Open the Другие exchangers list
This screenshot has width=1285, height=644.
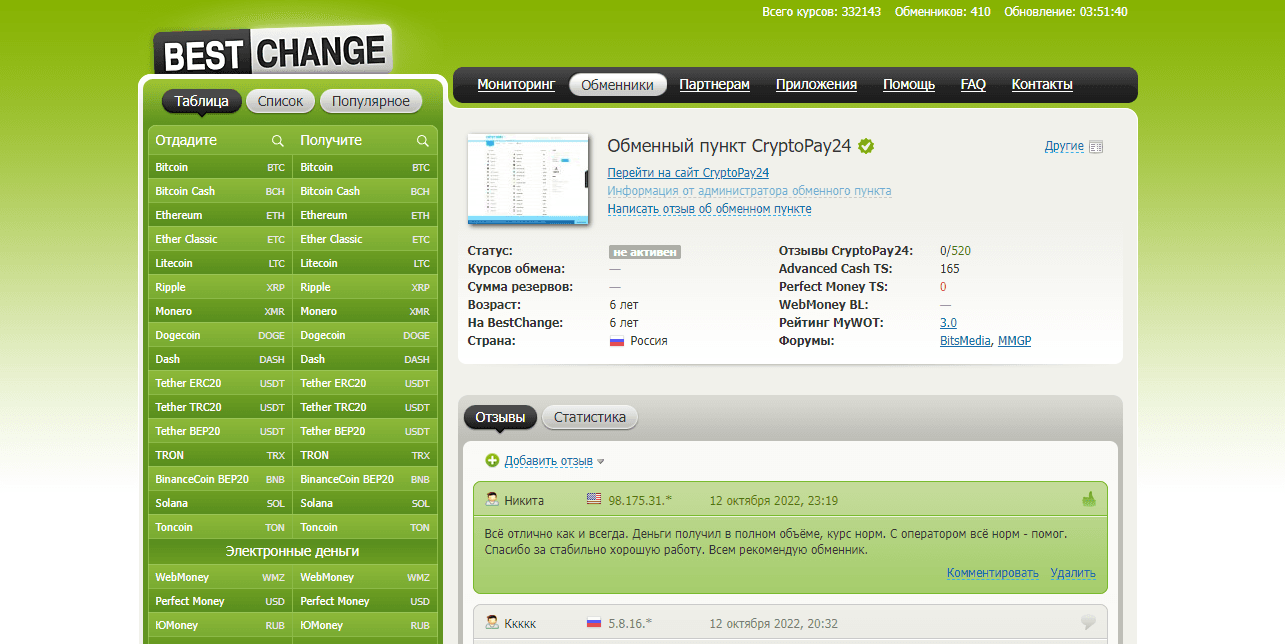point(1064,146)
